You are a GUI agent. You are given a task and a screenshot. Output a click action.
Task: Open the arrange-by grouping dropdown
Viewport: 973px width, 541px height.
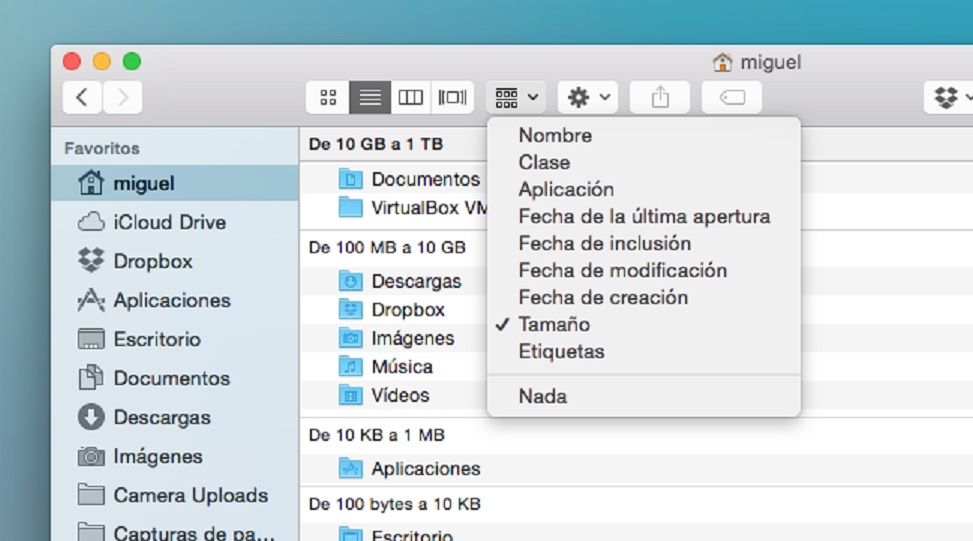pyautogui.click(x=516, y=97)
